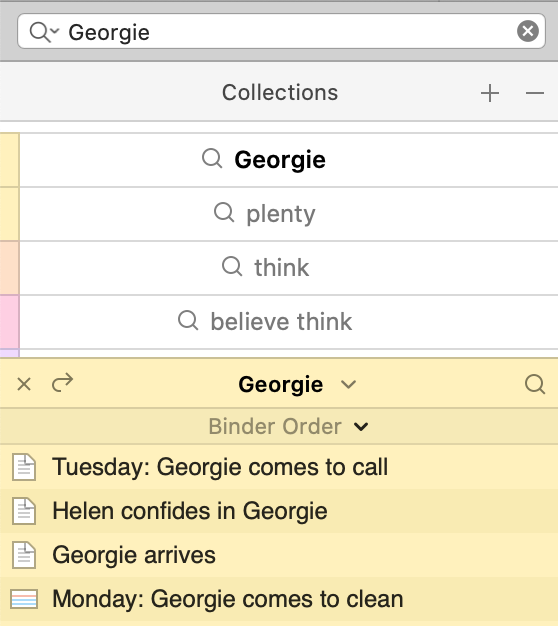Open the think search collection

click(x=289, y=267)
